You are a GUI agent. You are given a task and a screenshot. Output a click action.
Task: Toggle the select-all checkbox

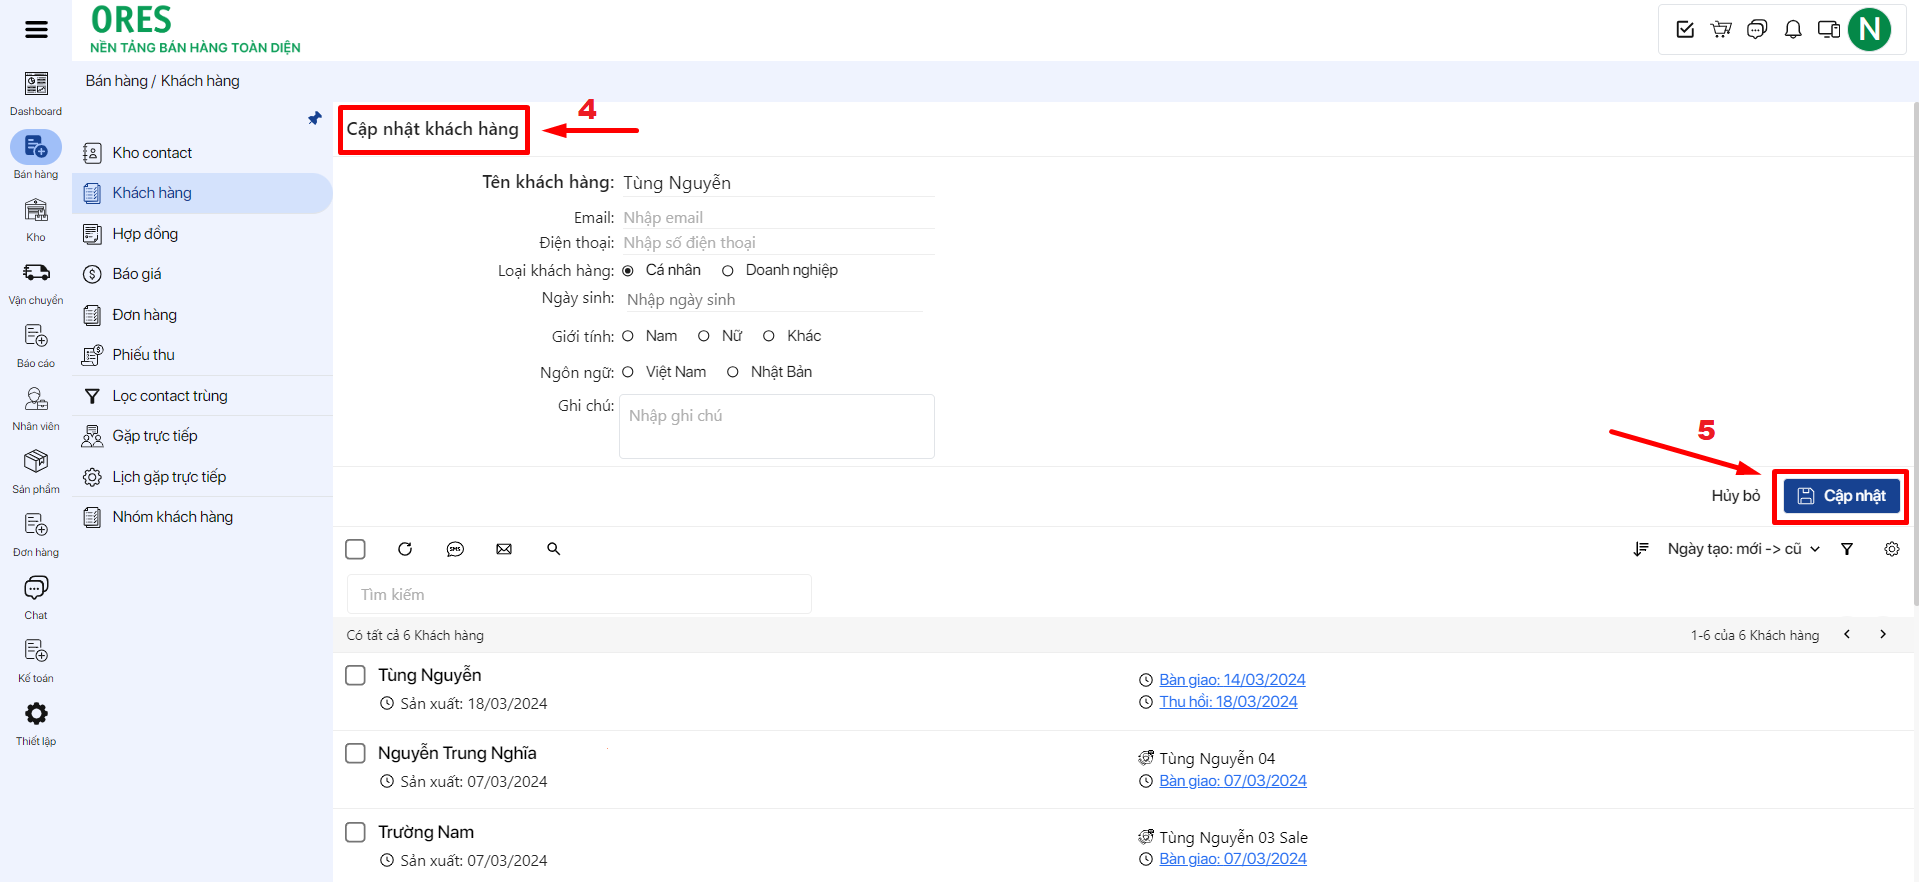tap(355, 549)
